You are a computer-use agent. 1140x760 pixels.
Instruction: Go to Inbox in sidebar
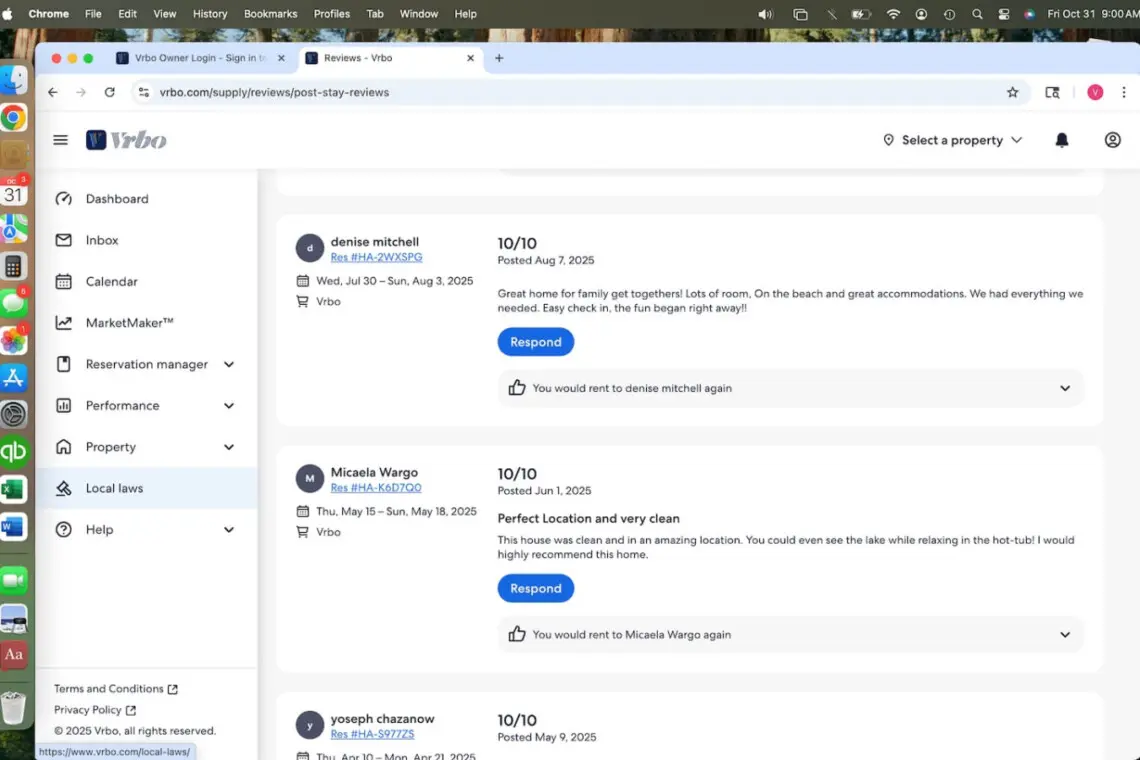click(x=101, y=240)
